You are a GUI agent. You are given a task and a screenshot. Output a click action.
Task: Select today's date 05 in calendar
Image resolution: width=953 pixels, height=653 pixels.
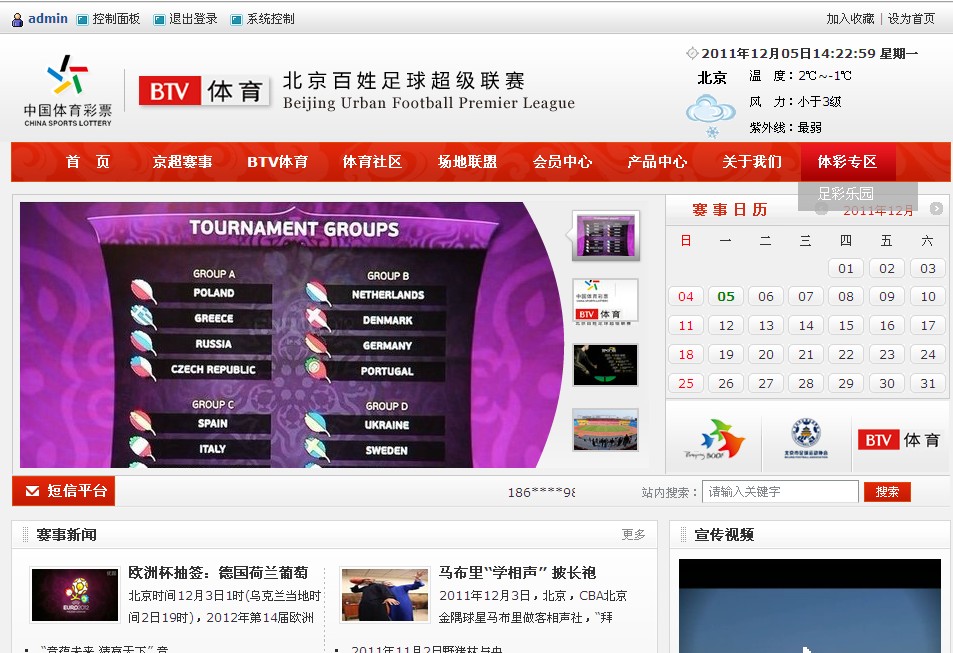tap(726, 296)
